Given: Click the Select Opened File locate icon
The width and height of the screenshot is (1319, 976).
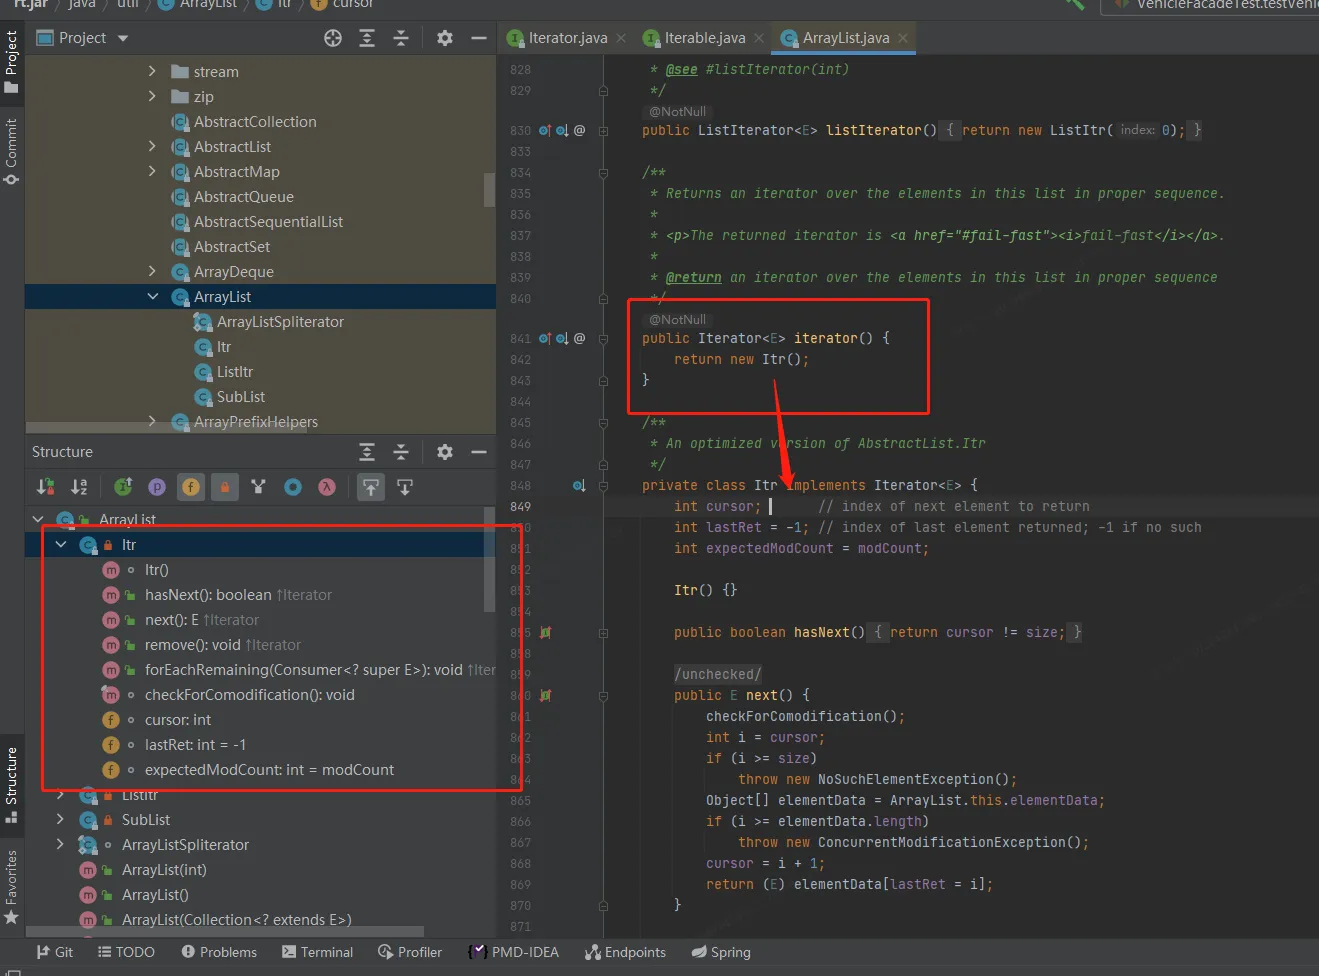Looking at the screenshot, I should pyautogui.click(x=333, y=38).
